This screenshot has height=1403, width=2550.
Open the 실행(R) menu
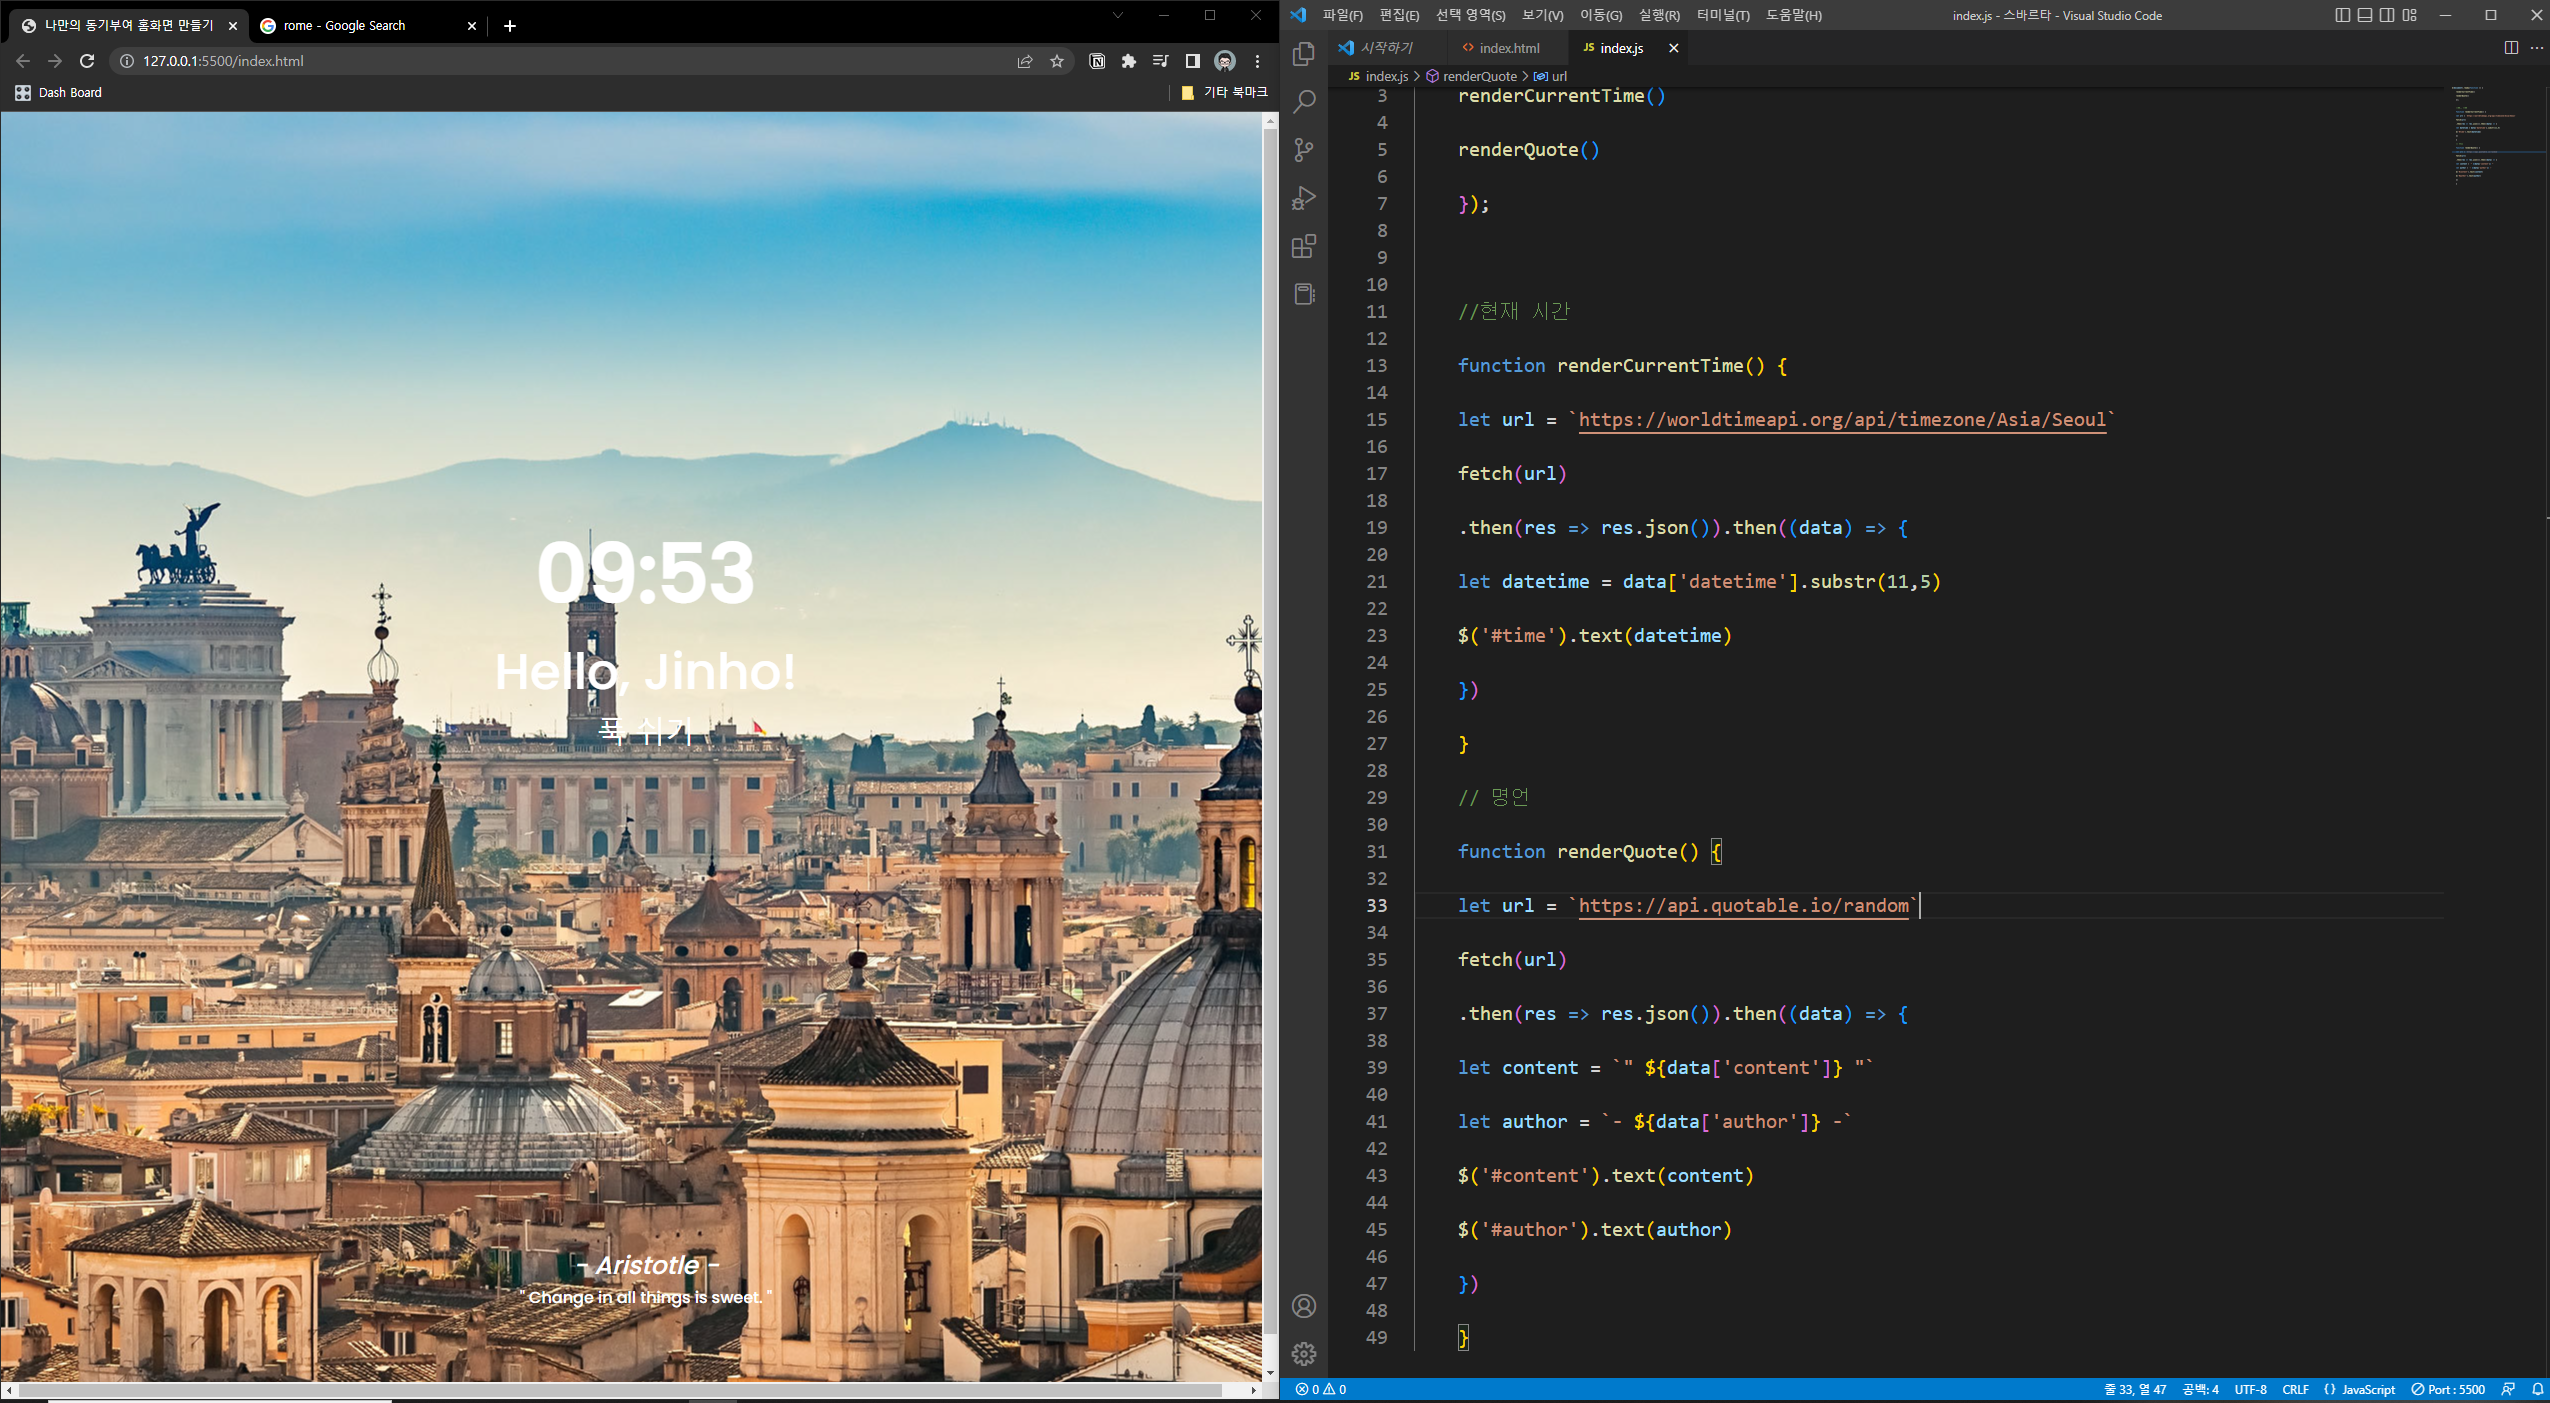coord(1659,15)
